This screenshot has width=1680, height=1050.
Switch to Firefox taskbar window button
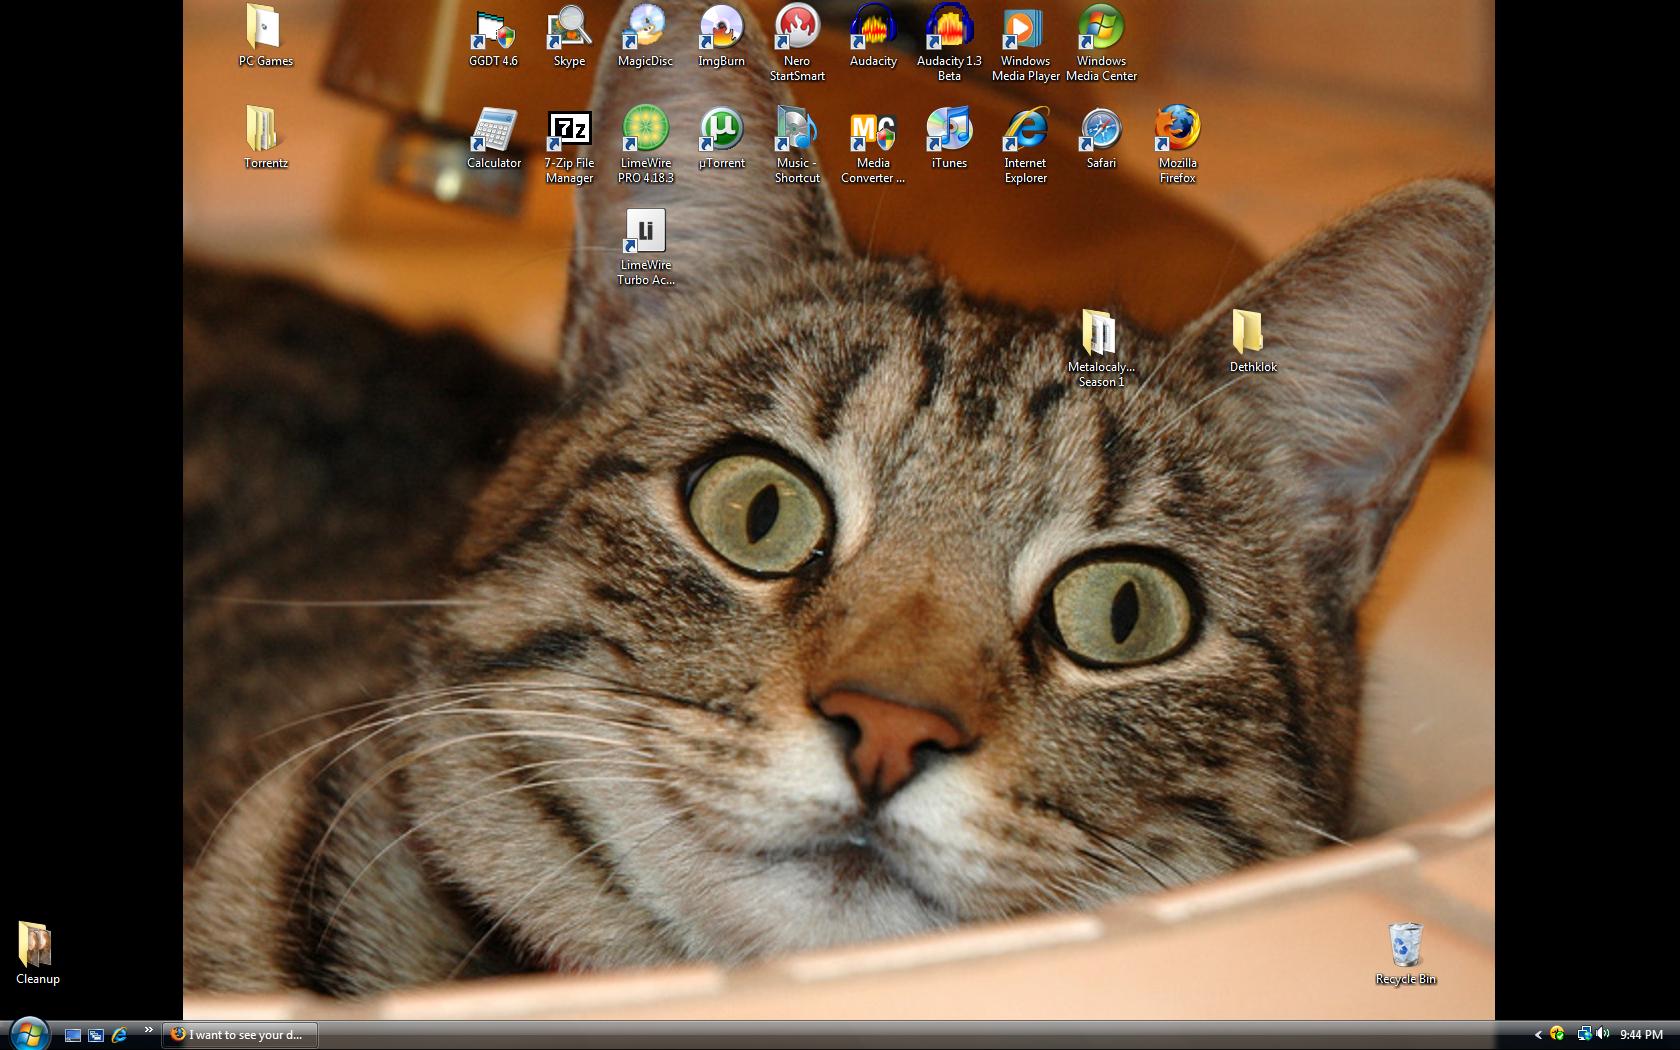click(x=240, y=1035)
